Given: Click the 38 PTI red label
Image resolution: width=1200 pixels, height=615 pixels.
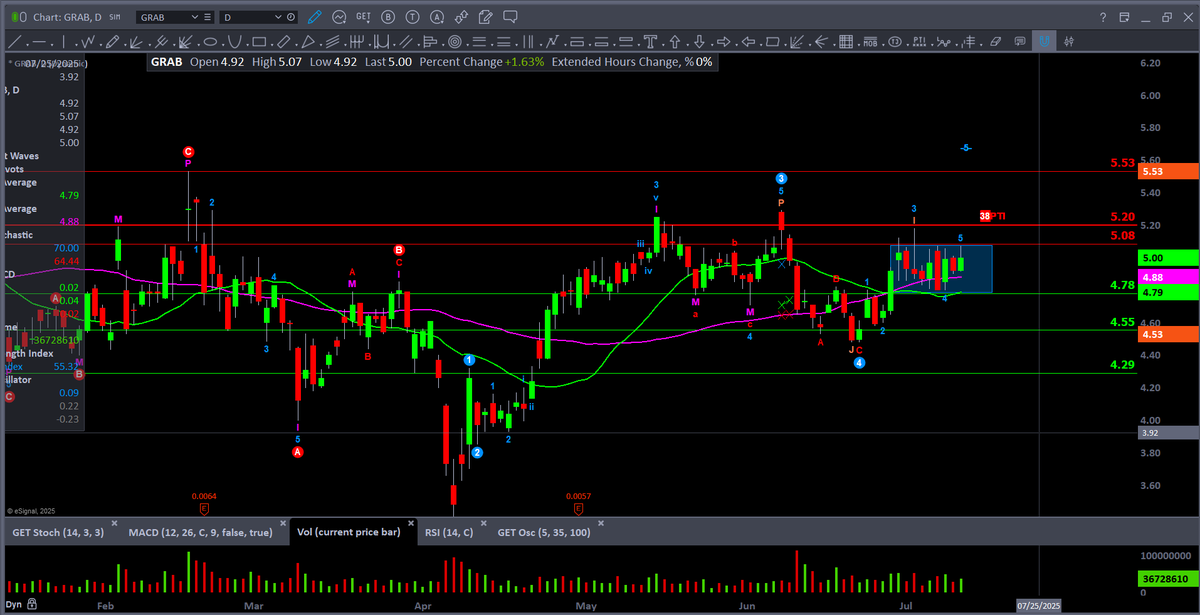Looking at the screenshot, I should point(991,216).
